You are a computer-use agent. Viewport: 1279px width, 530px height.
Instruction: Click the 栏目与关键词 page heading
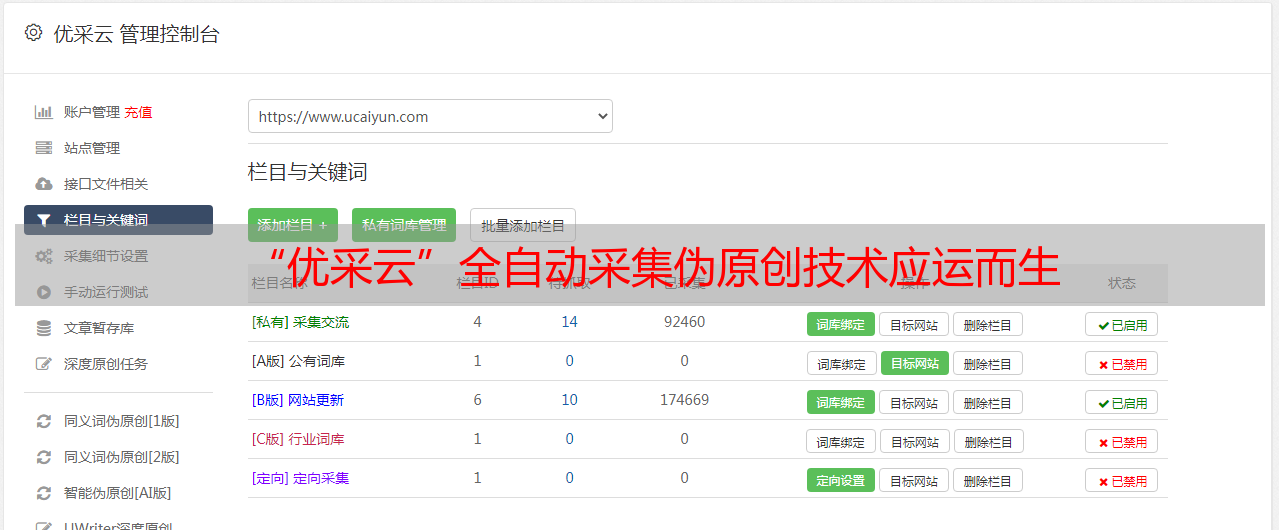[x=308, y=172]
